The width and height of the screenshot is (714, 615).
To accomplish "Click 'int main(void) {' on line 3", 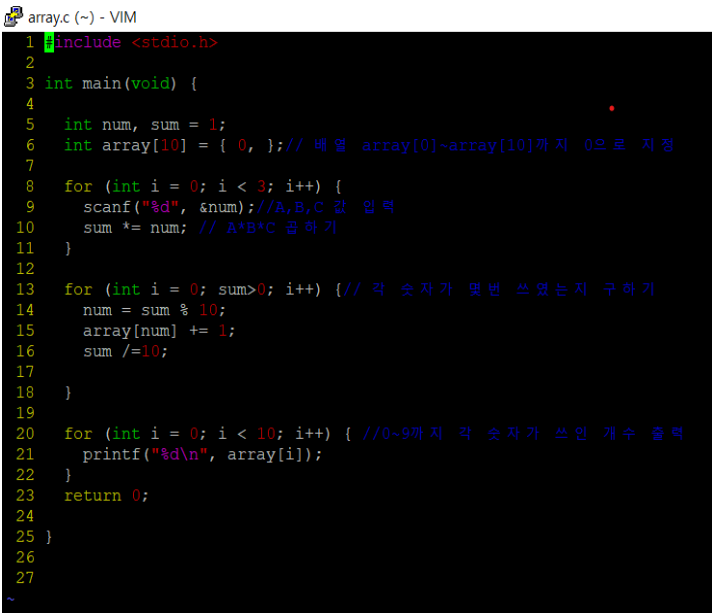I will click(x=121, y=83).
